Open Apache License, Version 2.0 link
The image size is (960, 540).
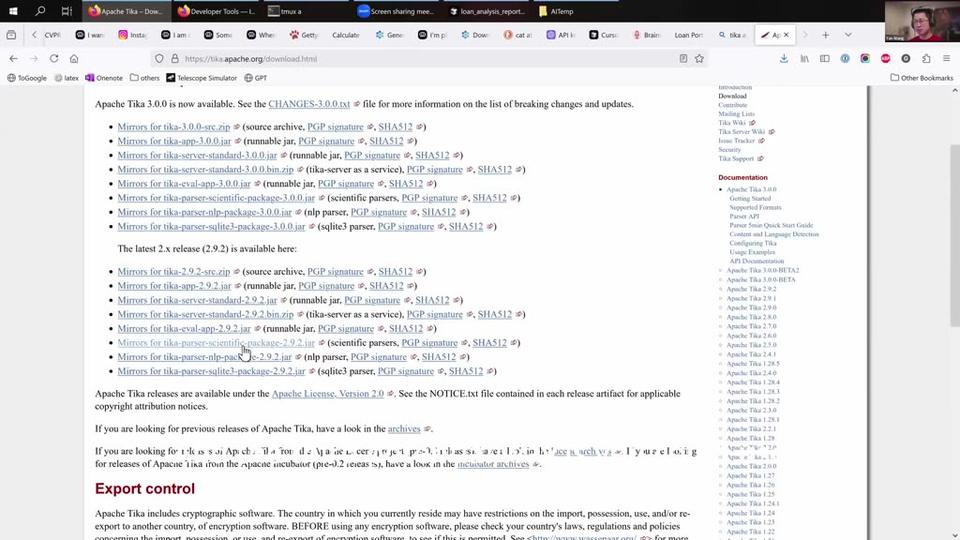[328, 394]
